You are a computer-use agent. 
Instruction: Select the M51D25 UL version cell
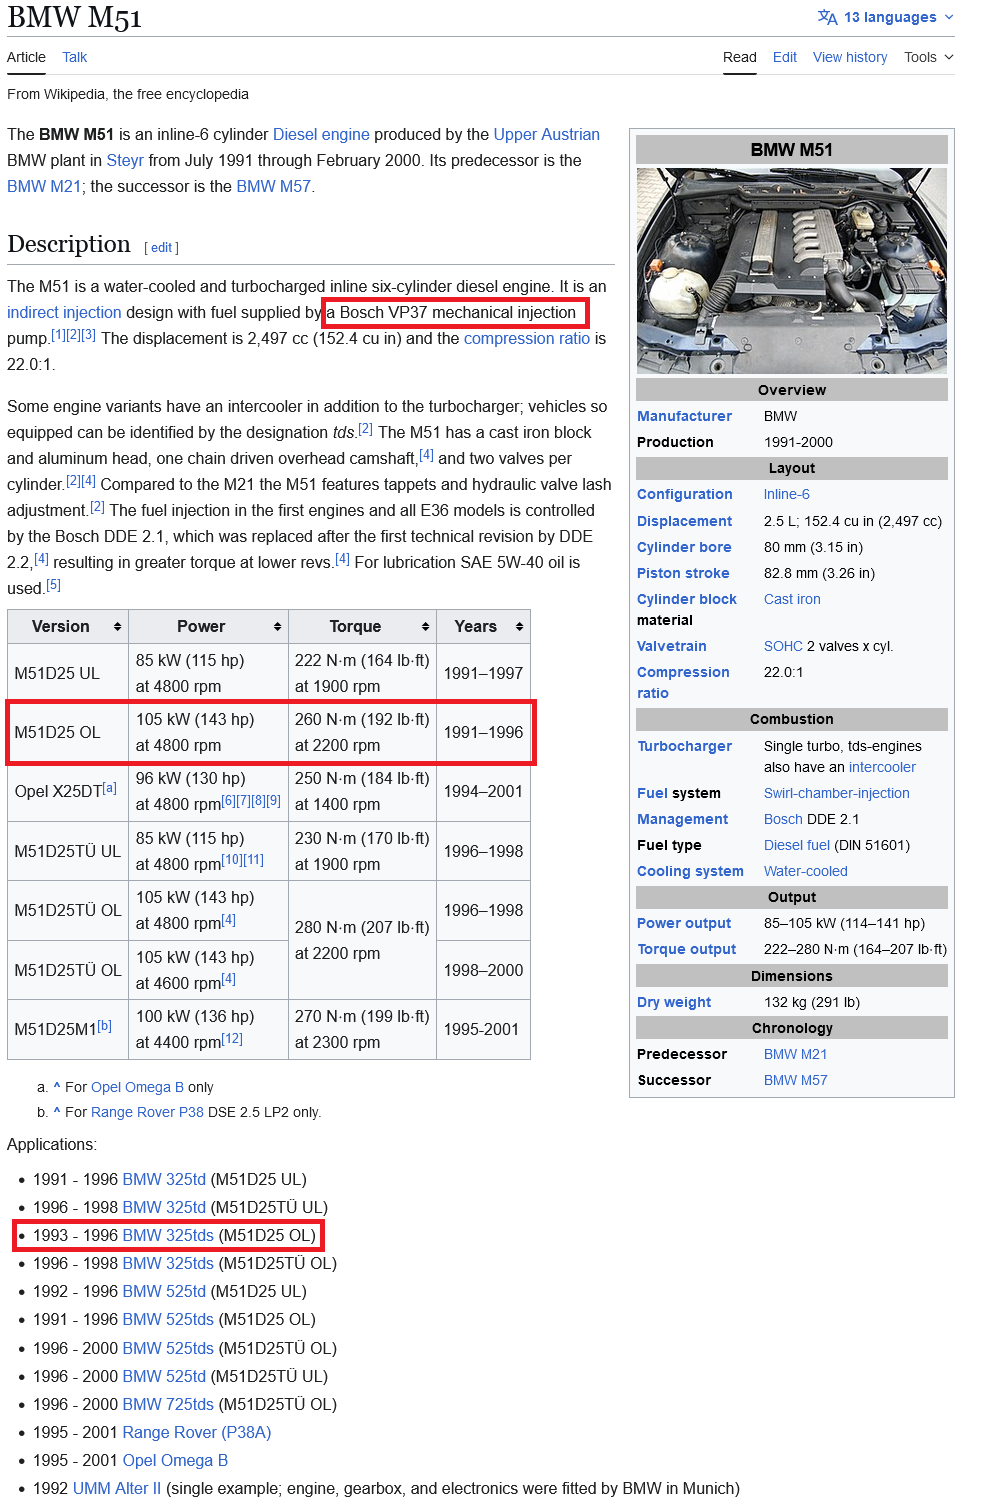[68, 673]
